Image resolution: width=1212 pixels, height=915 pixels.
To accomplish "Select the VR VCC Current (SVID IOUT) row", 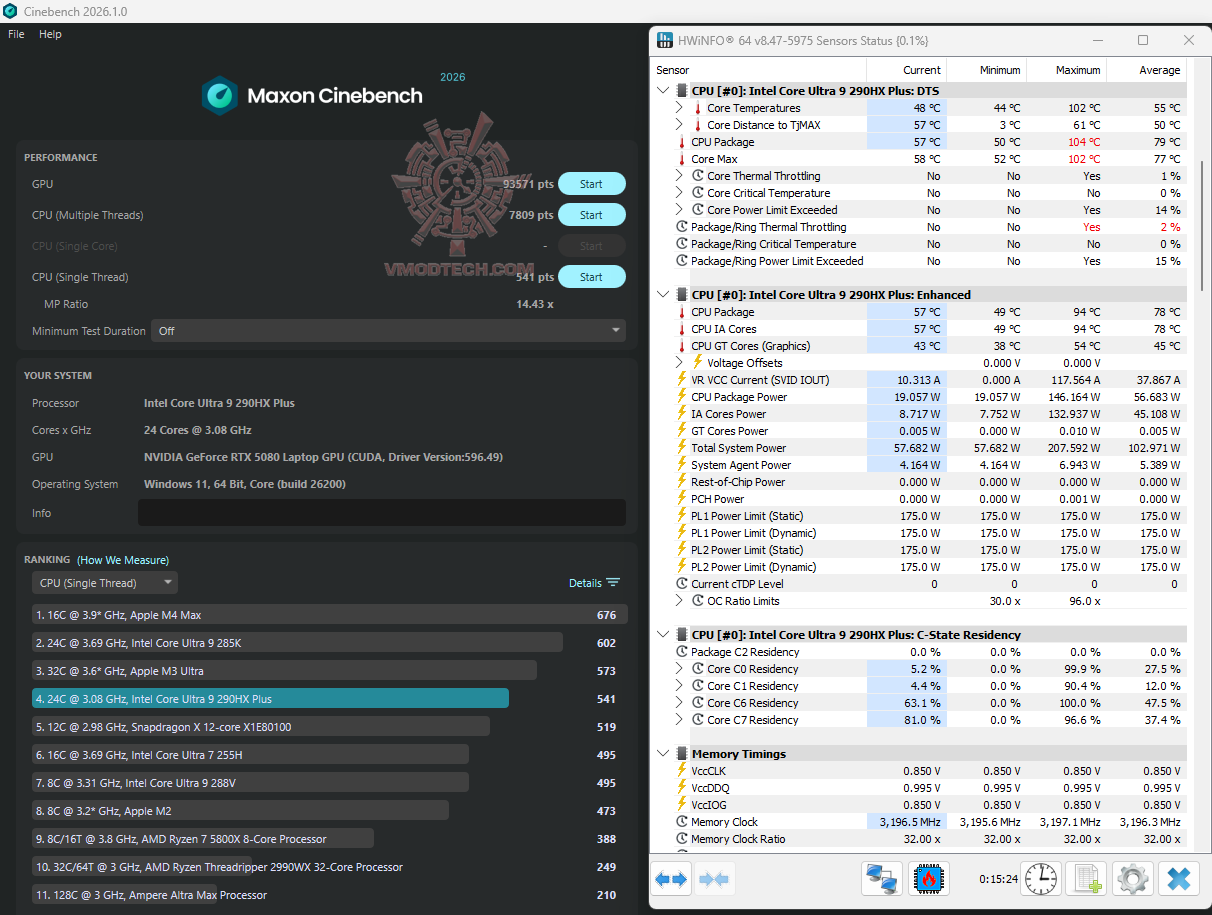I will [920, 380].
